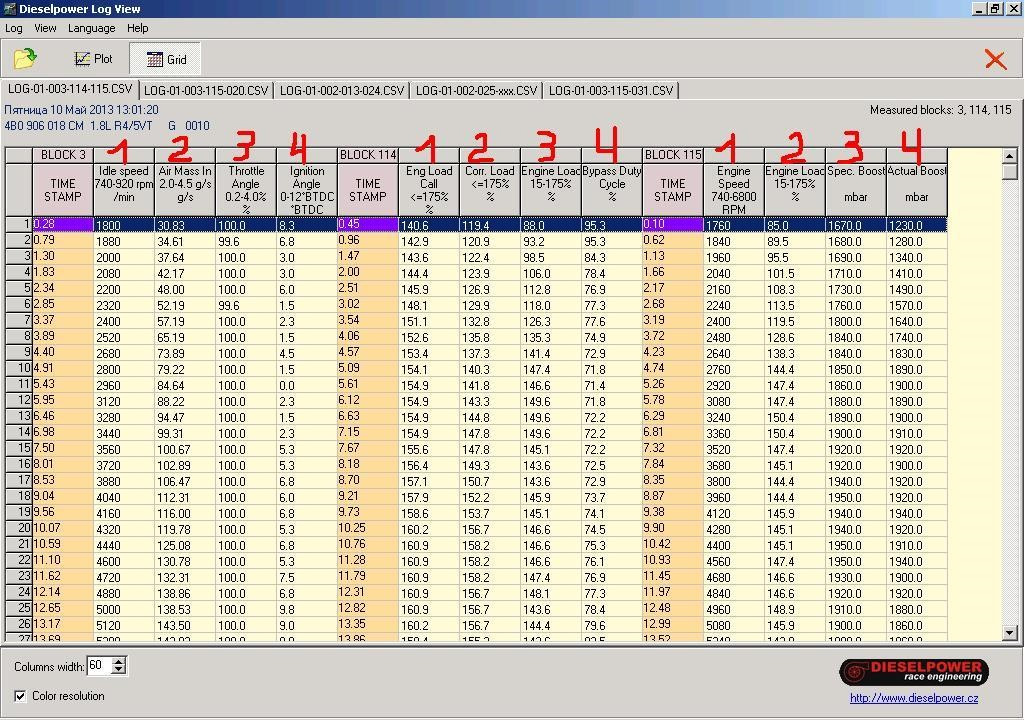Click the Columns width input field
Viewport: 1025px width, 720px height.
(x=99, y=666)
